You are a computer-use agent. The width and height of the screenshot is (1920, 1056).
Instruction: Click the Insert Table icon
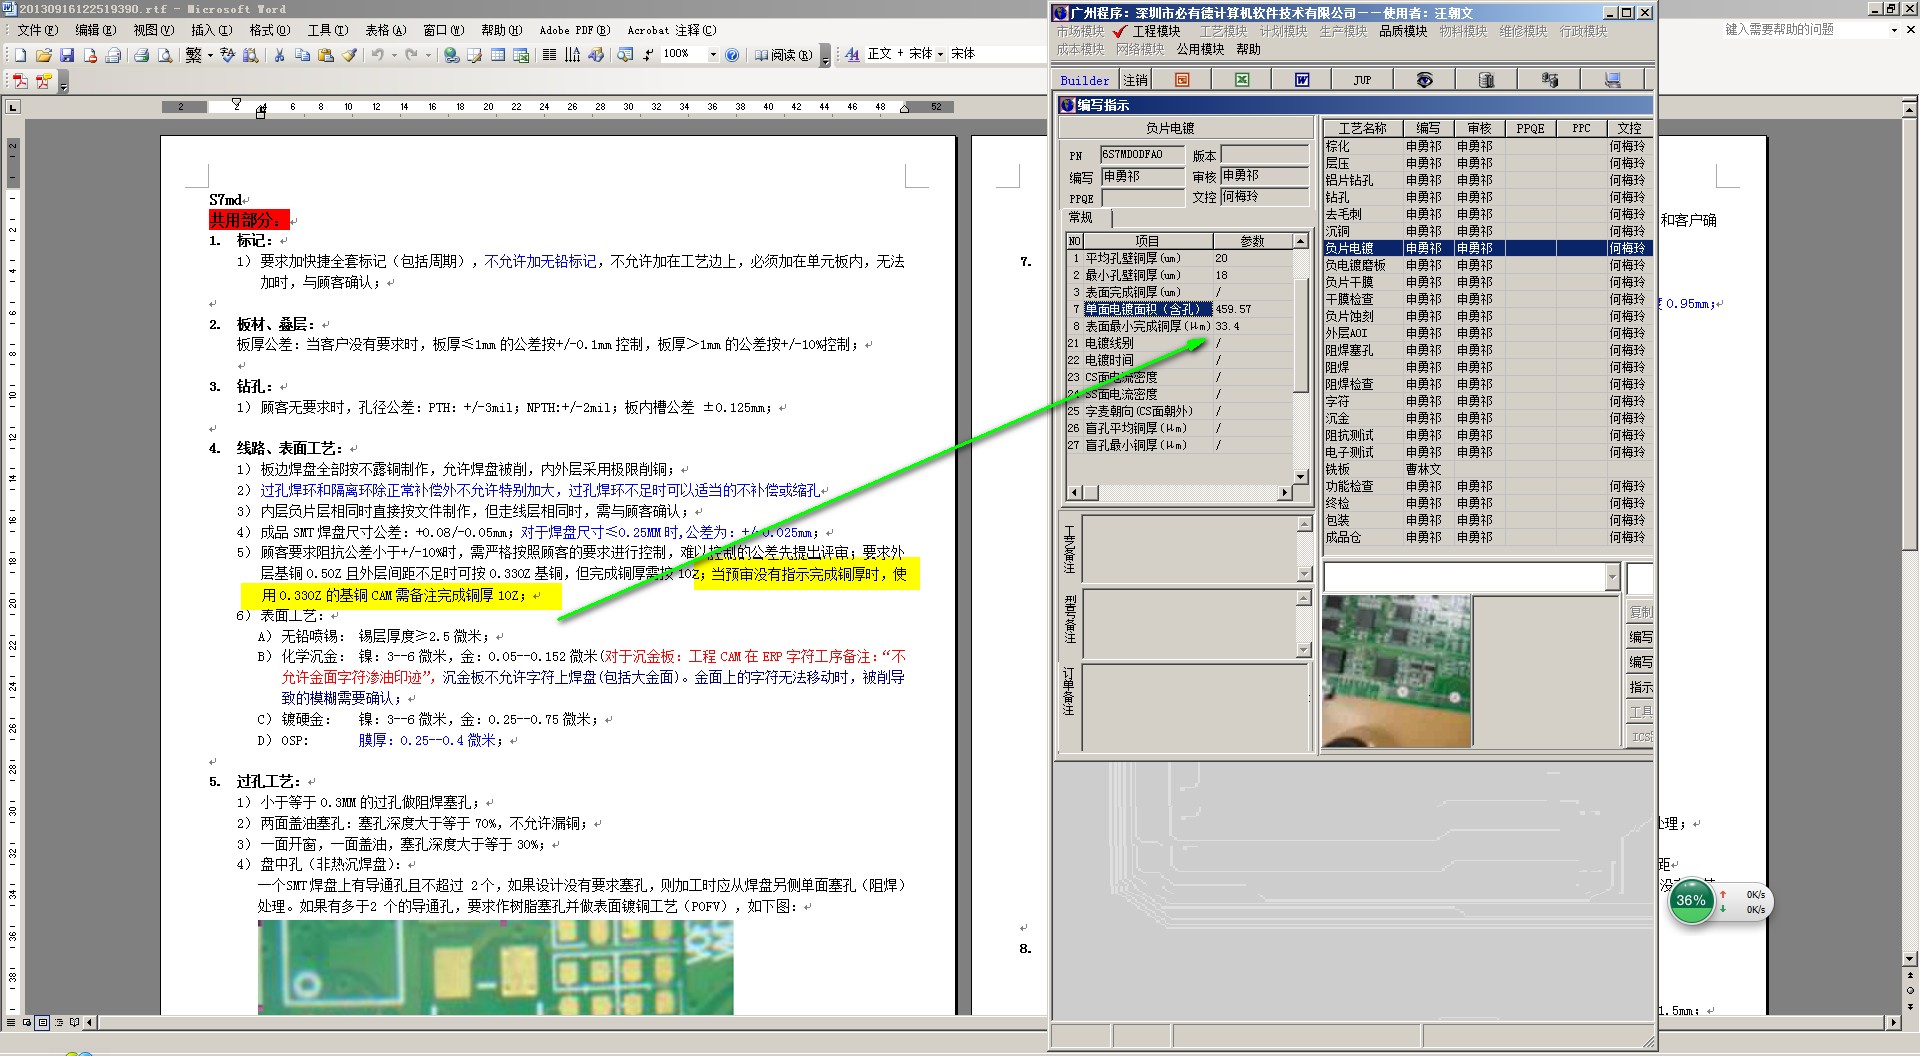click(x=497, y=54)
